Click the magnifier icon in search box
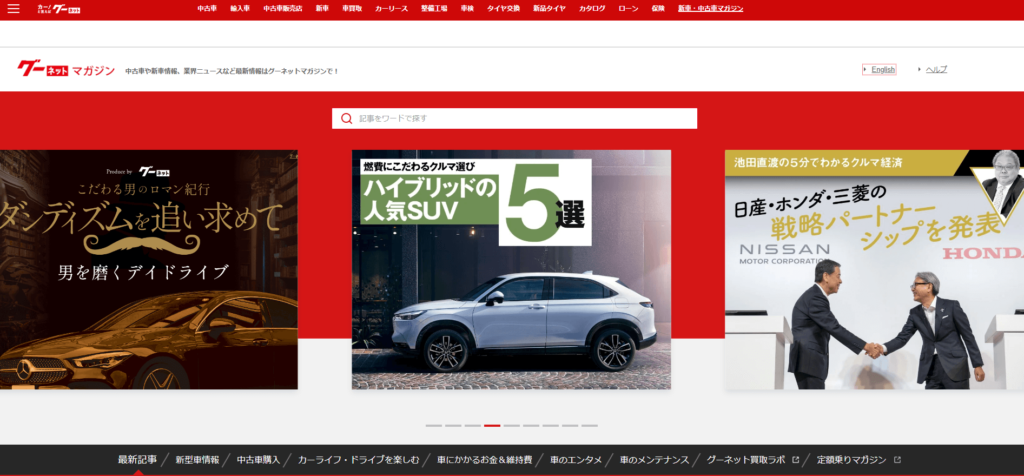 click(347, 118)
